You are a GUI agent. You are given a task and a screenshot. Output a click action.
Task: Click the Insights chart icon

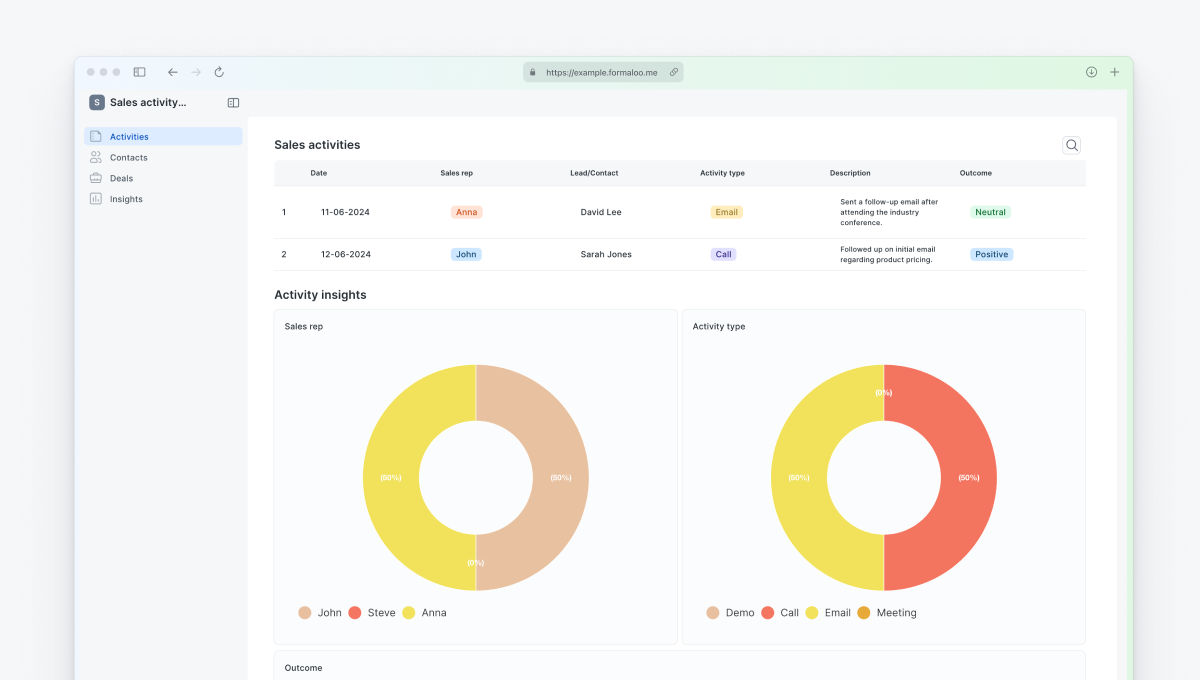(x=96, y=199)
